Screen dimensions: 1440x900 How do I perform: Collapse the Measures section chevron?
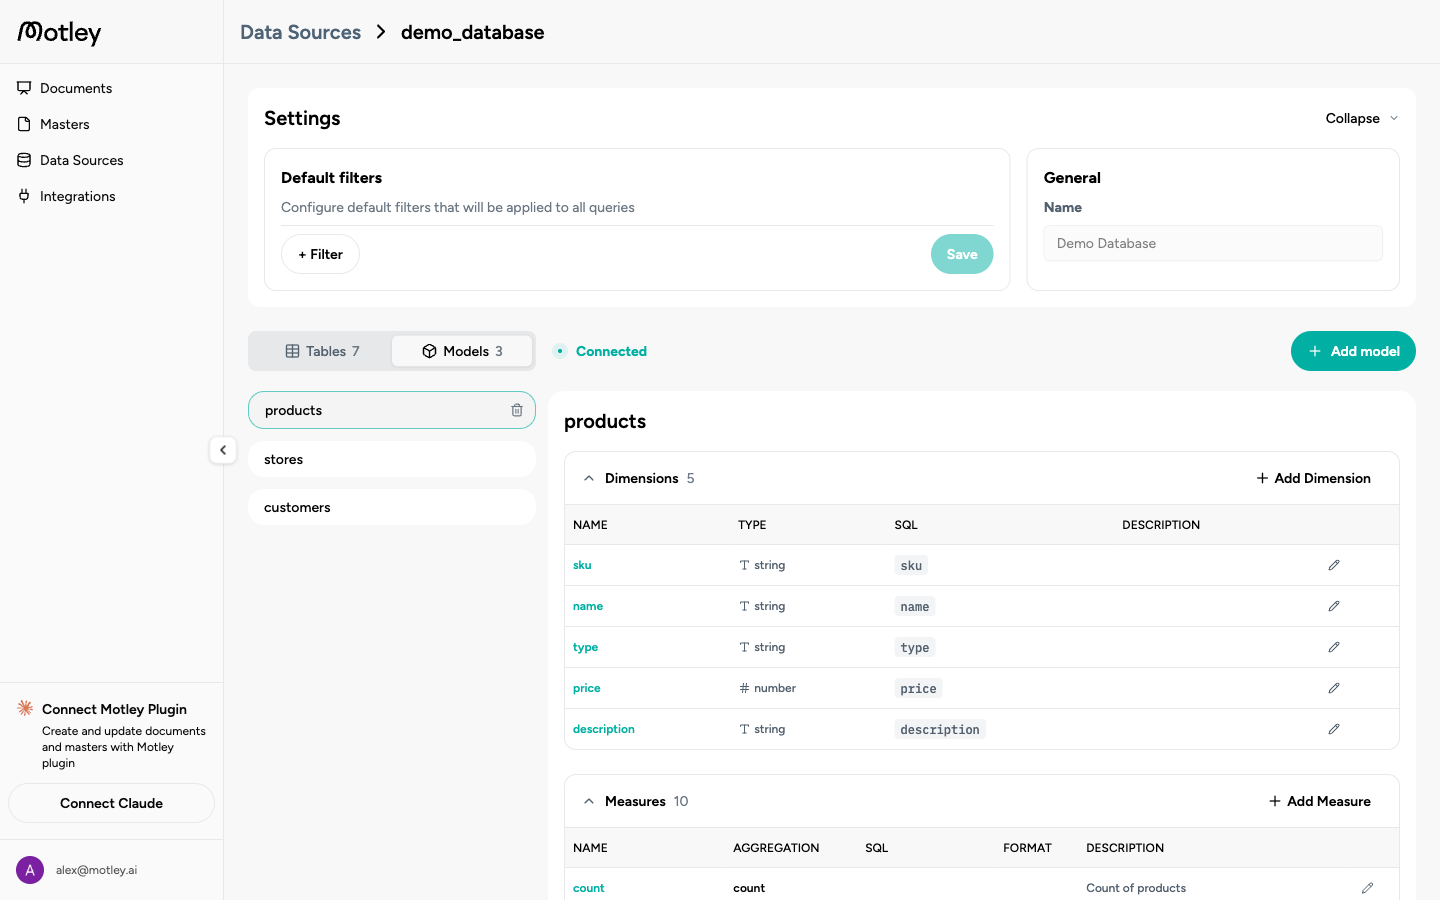coord(589,801)
